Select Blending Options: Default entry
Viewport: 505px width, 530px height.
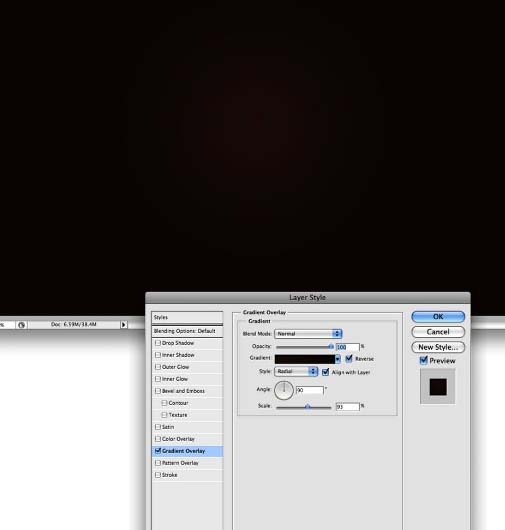pos(187,331)
